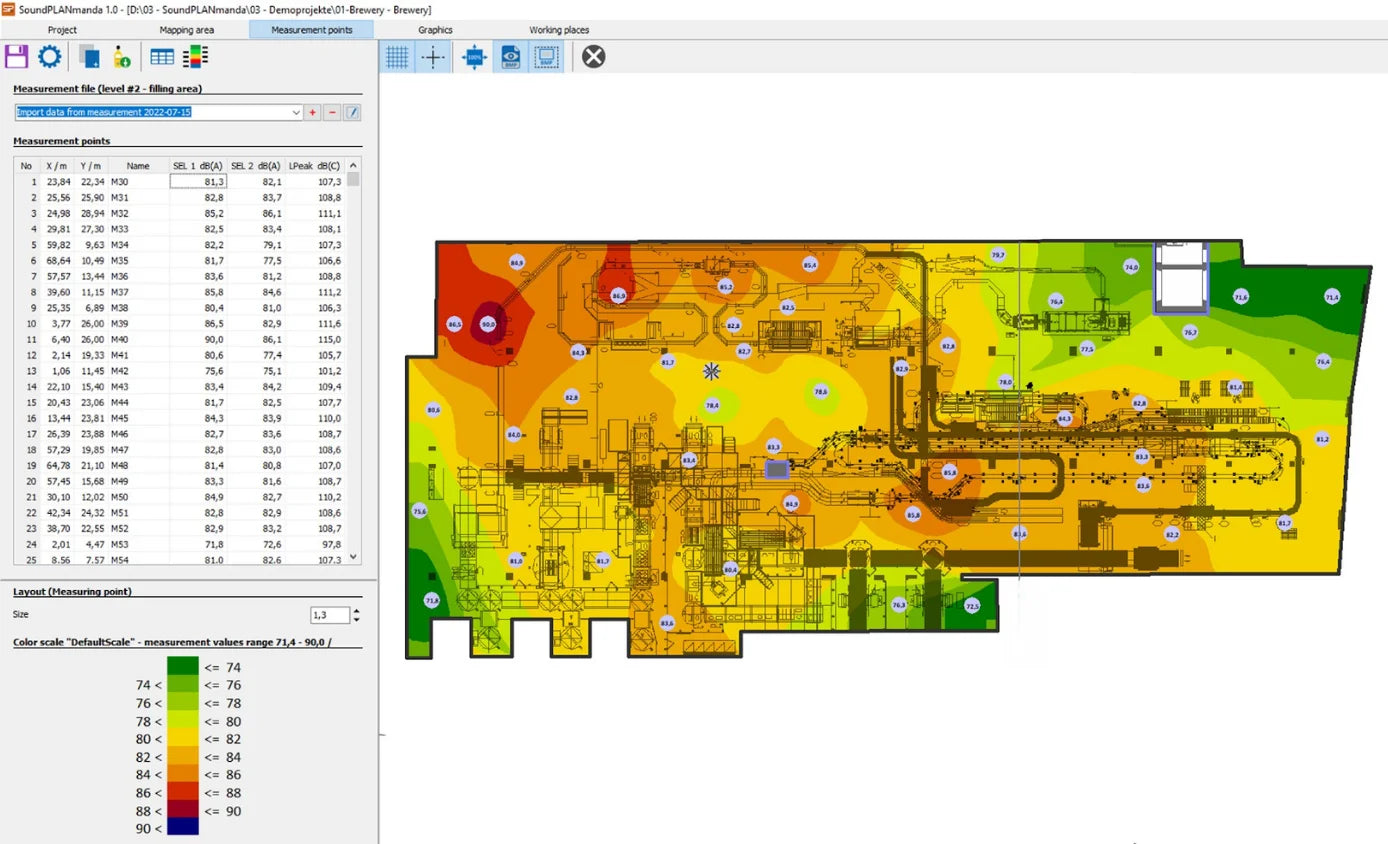Increase Size using the stepper arrow
Screen dimensions: 1388x844
357,610
